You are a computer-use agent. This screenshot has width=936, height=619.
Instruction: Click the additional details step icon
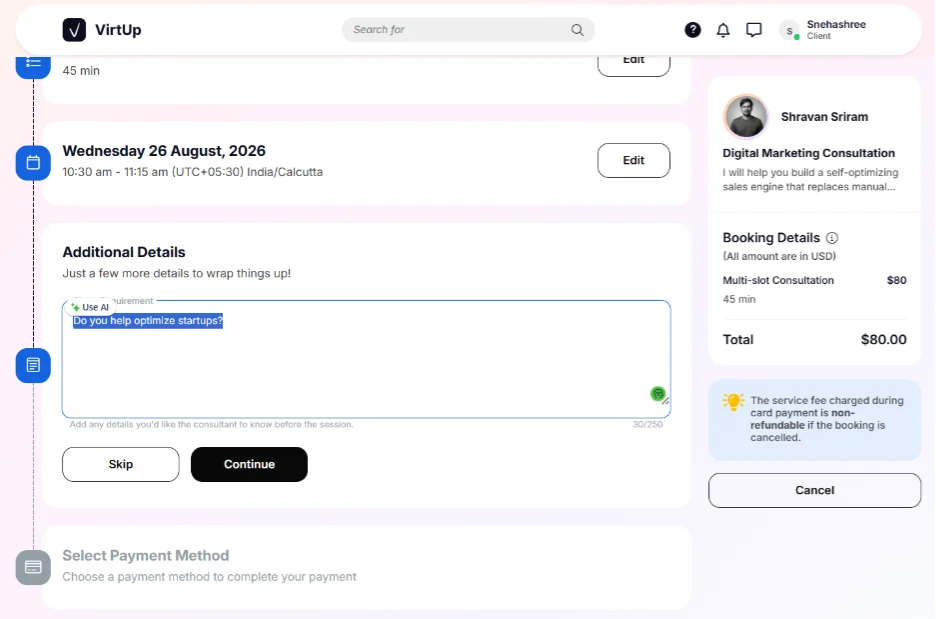[33, 365]
